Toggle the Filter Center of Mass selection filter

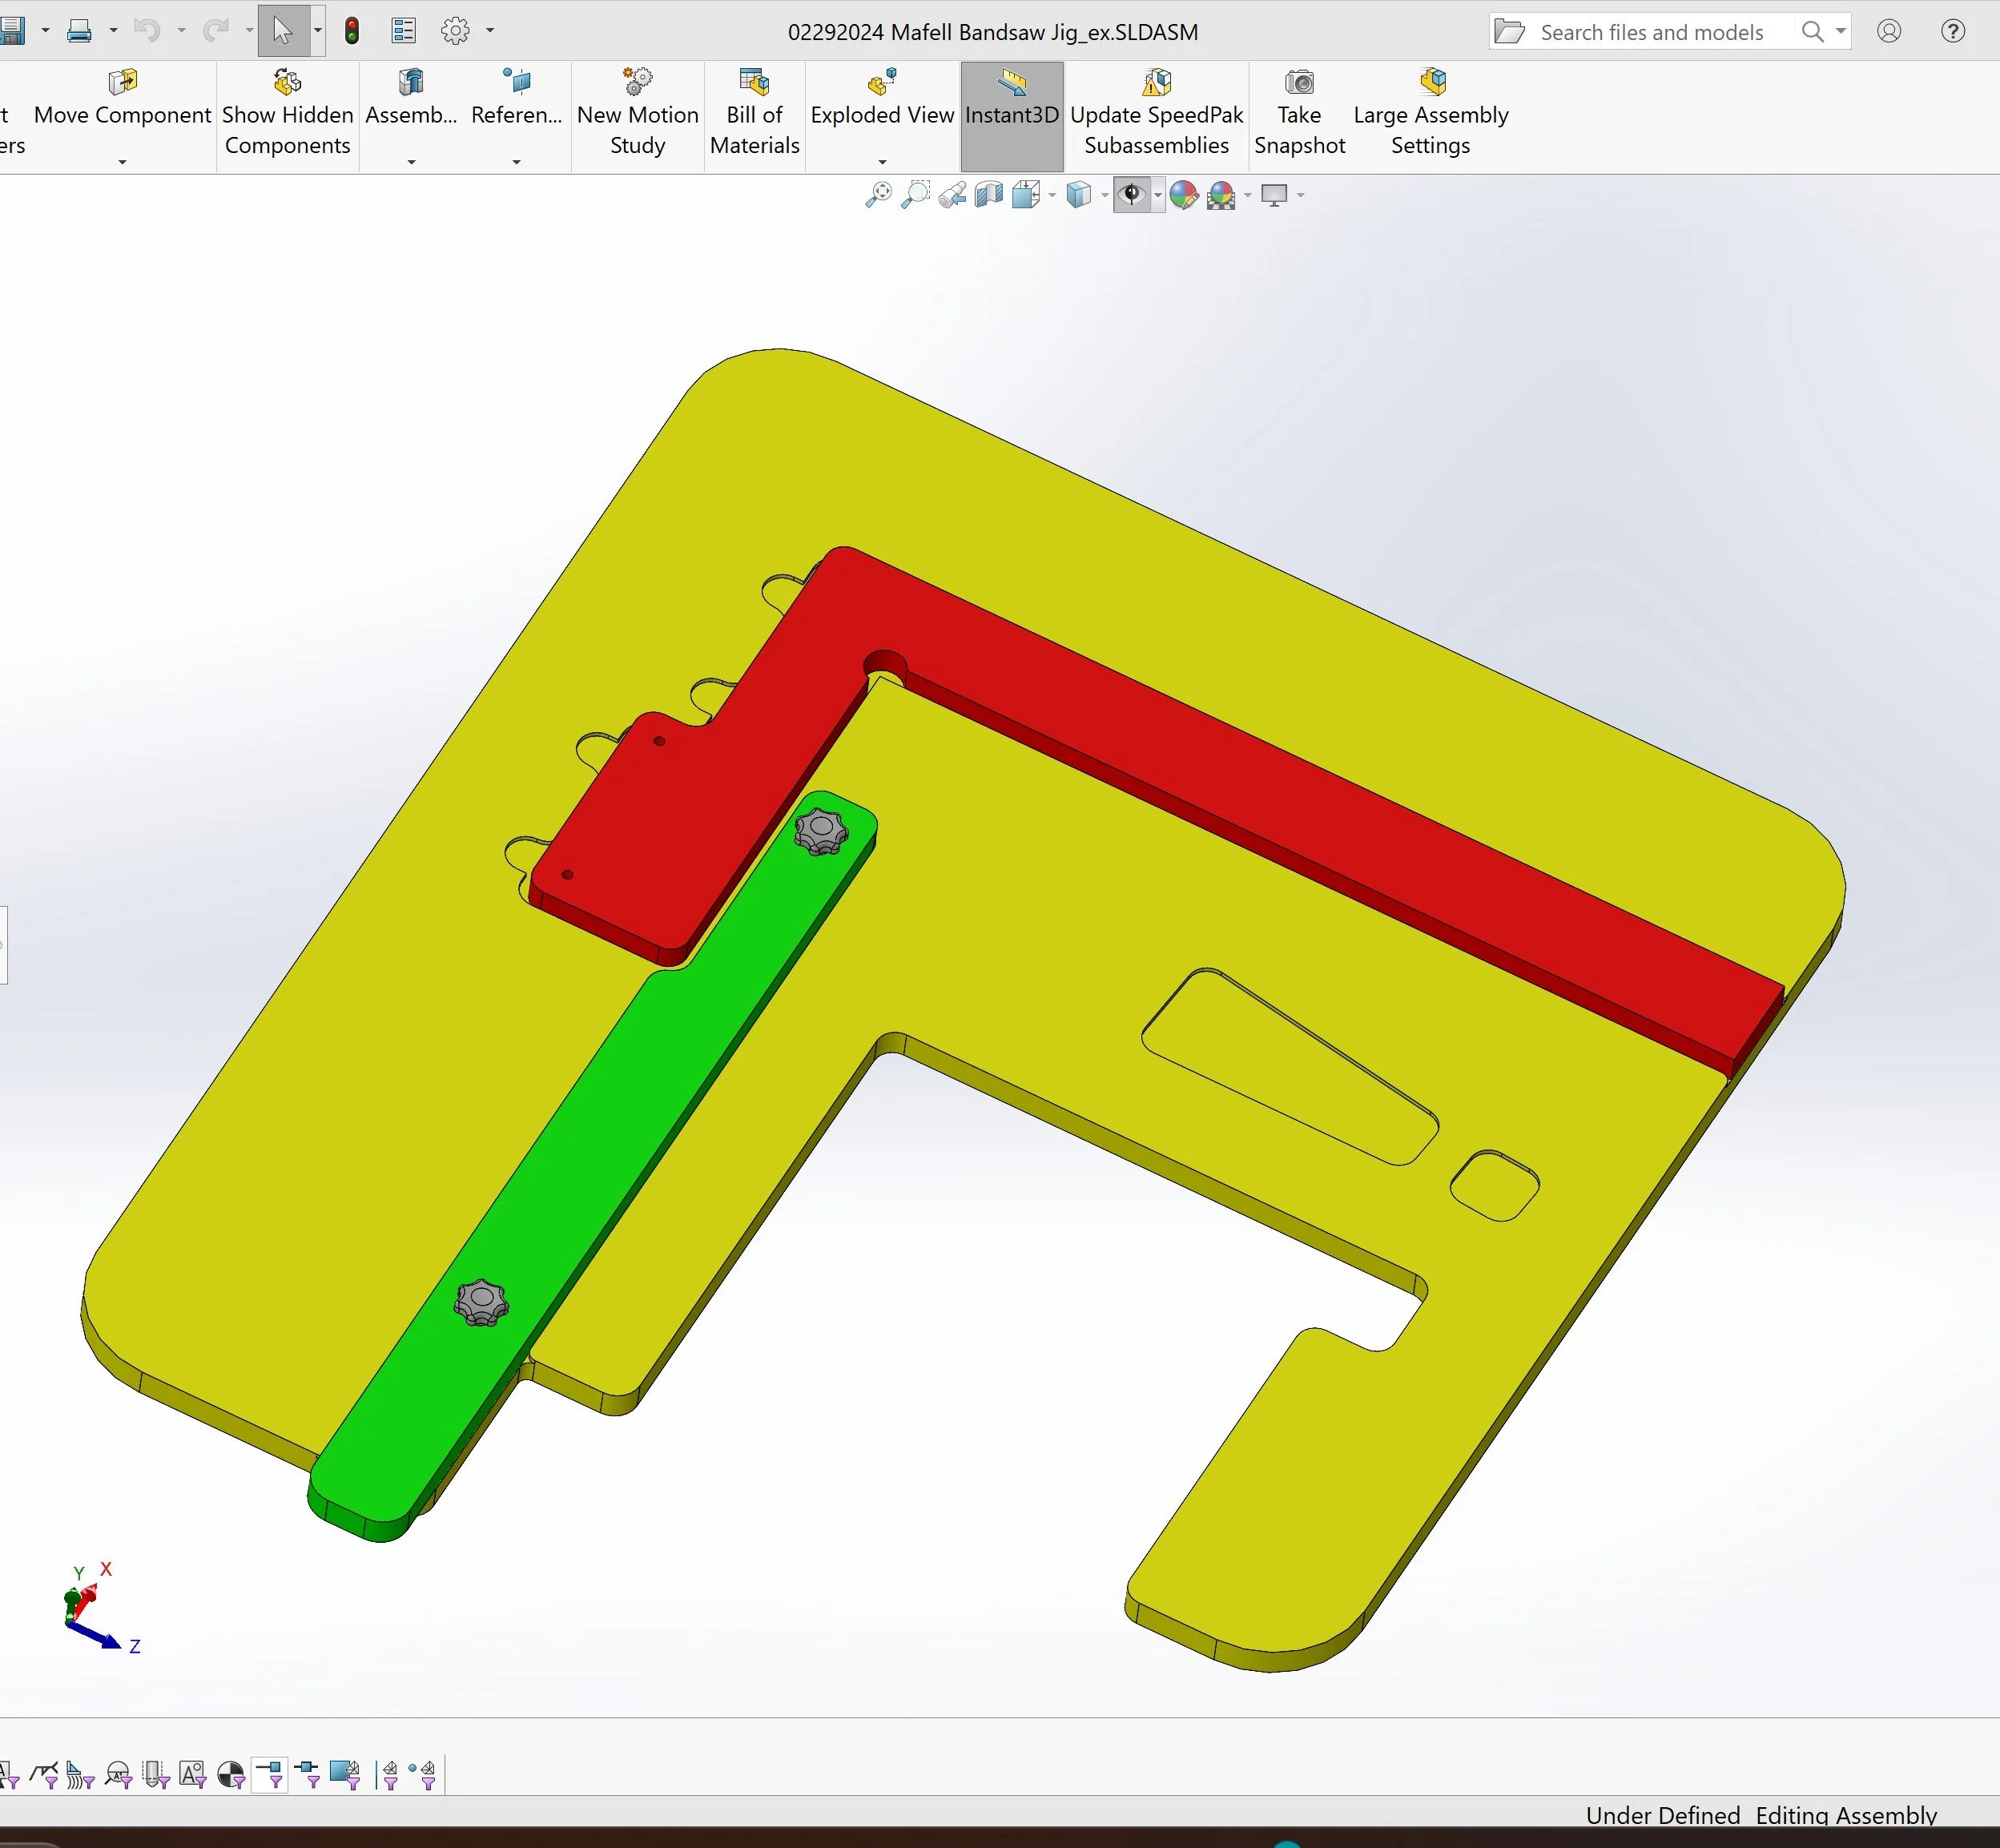click(x=231, y=1775)
